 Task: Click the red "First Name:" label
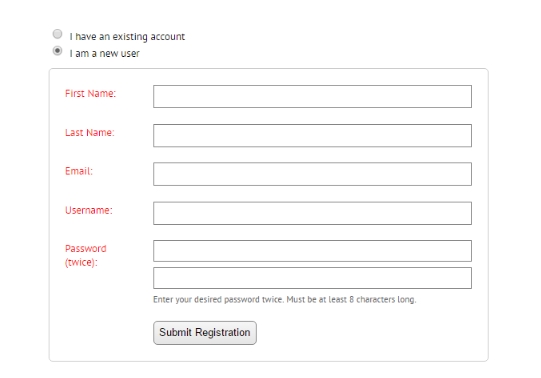click(90, 93)
